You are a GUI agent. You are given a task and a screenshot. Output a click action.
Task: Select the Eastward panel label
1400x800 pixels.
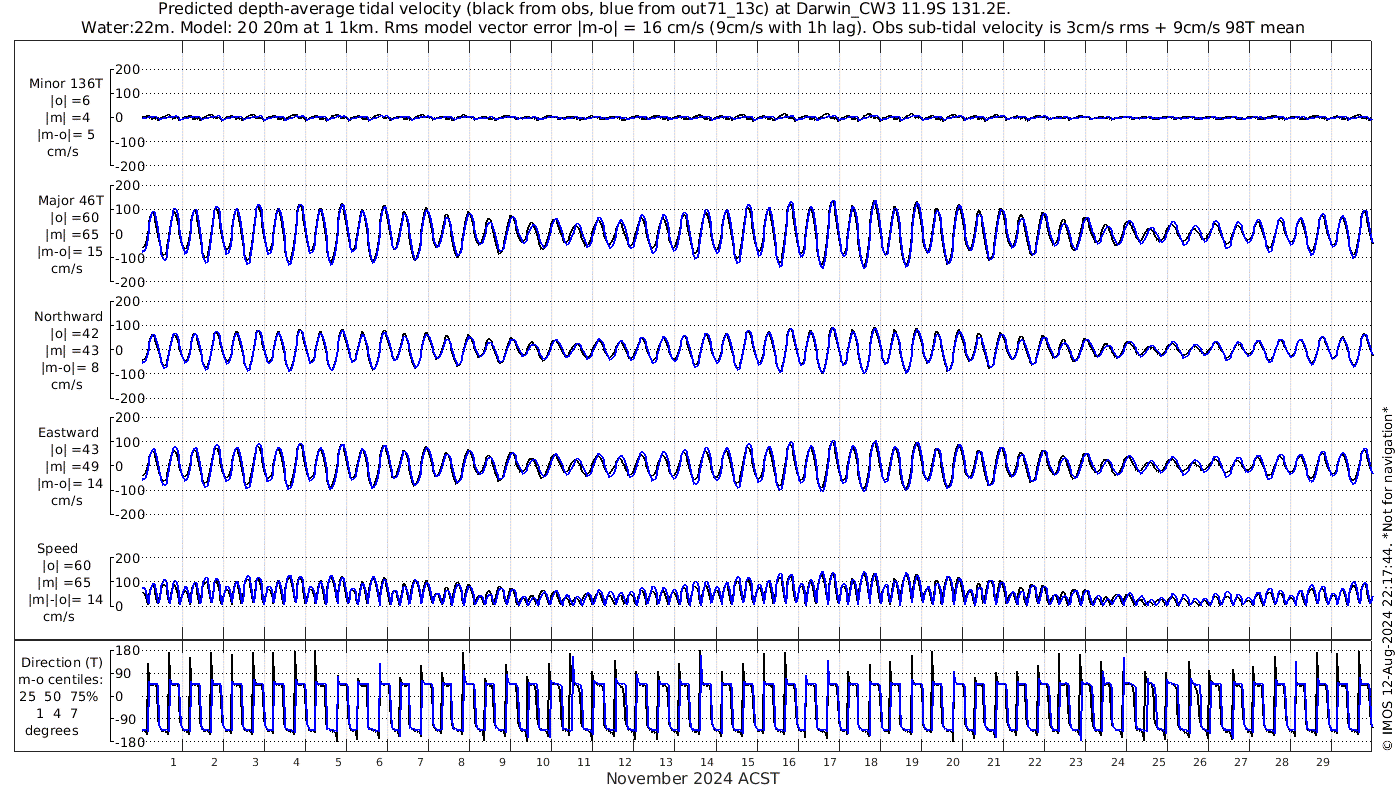pos(68,433)
